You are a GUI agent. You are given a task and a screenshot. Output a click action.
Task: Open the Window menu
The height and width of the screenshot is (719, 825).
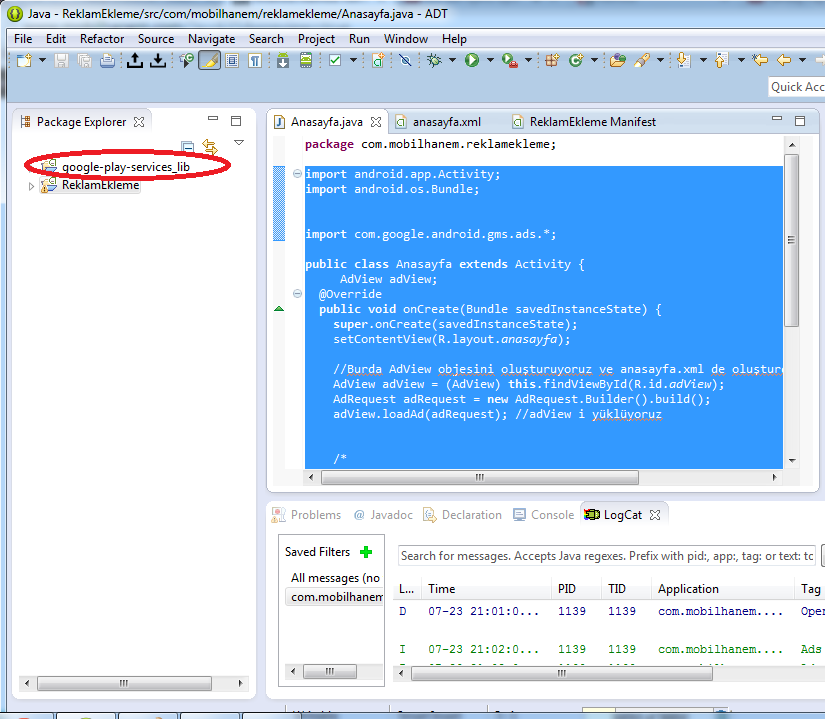(406, 39)
